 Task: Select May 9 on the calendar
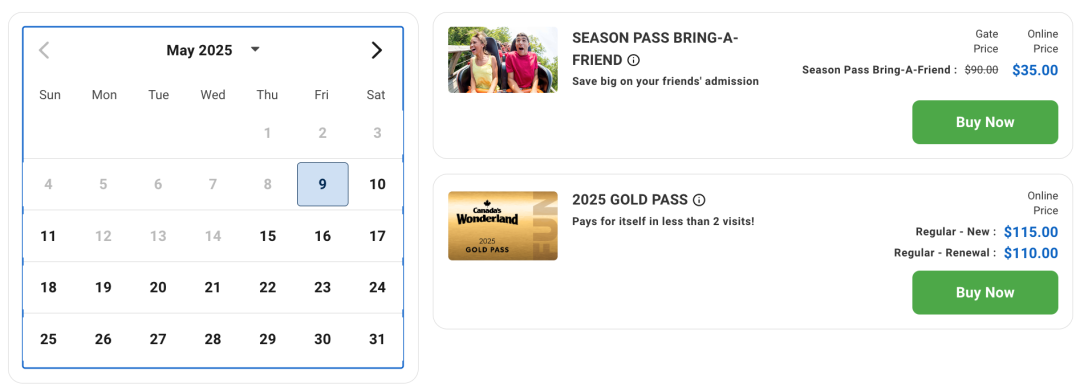(x=322, y=185)
